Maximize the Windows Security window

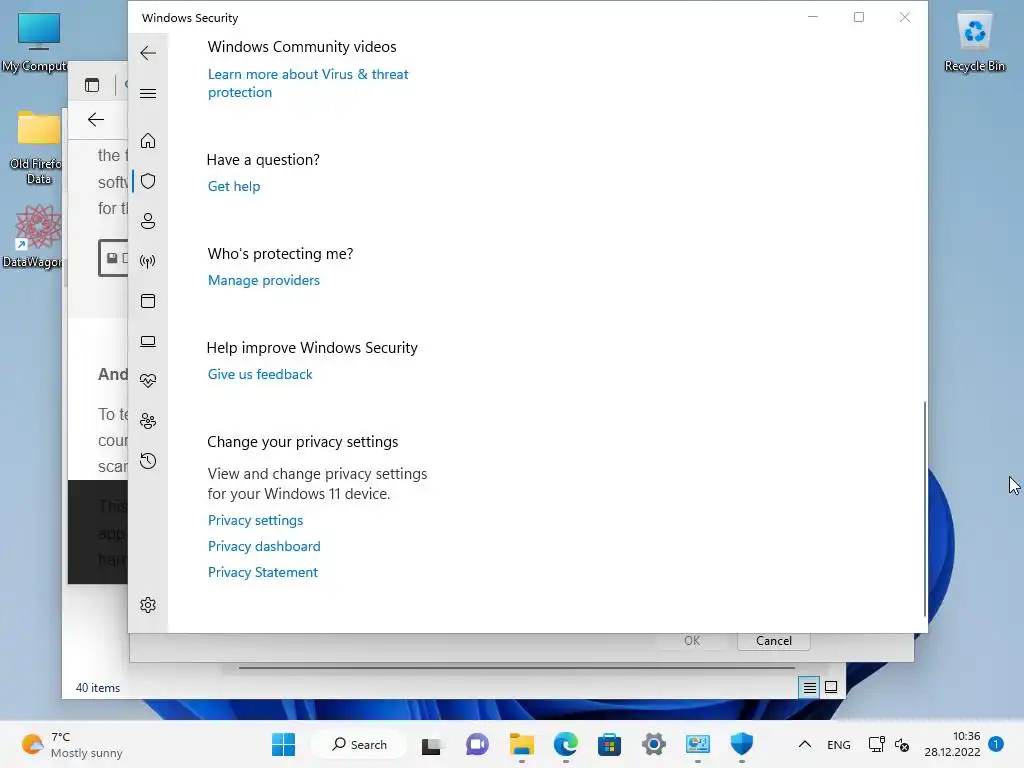click(859, 17)
